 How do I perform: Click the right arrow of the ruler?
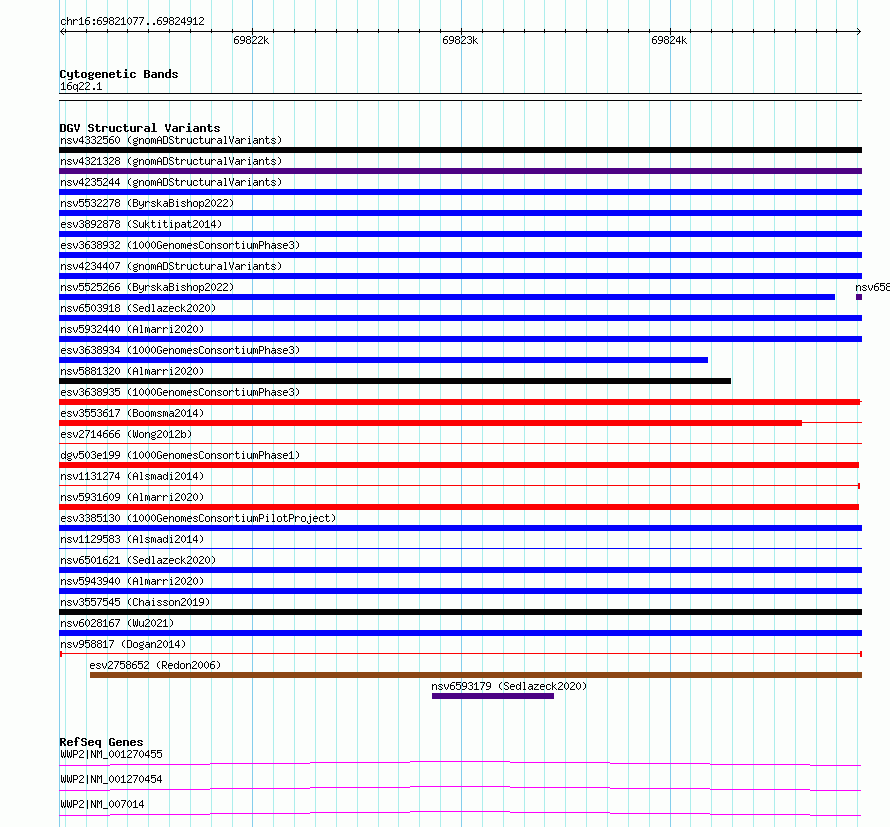(858, 32)
